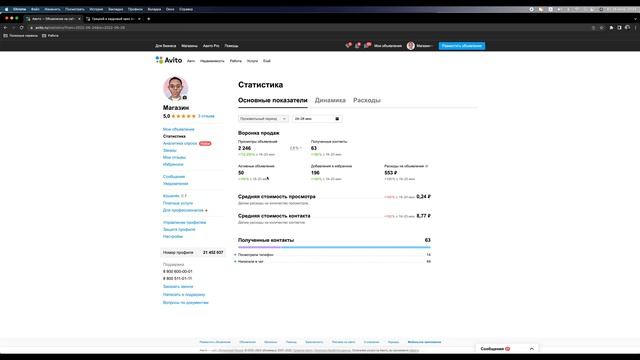Open the Авито Pro header link

(211, 46)
